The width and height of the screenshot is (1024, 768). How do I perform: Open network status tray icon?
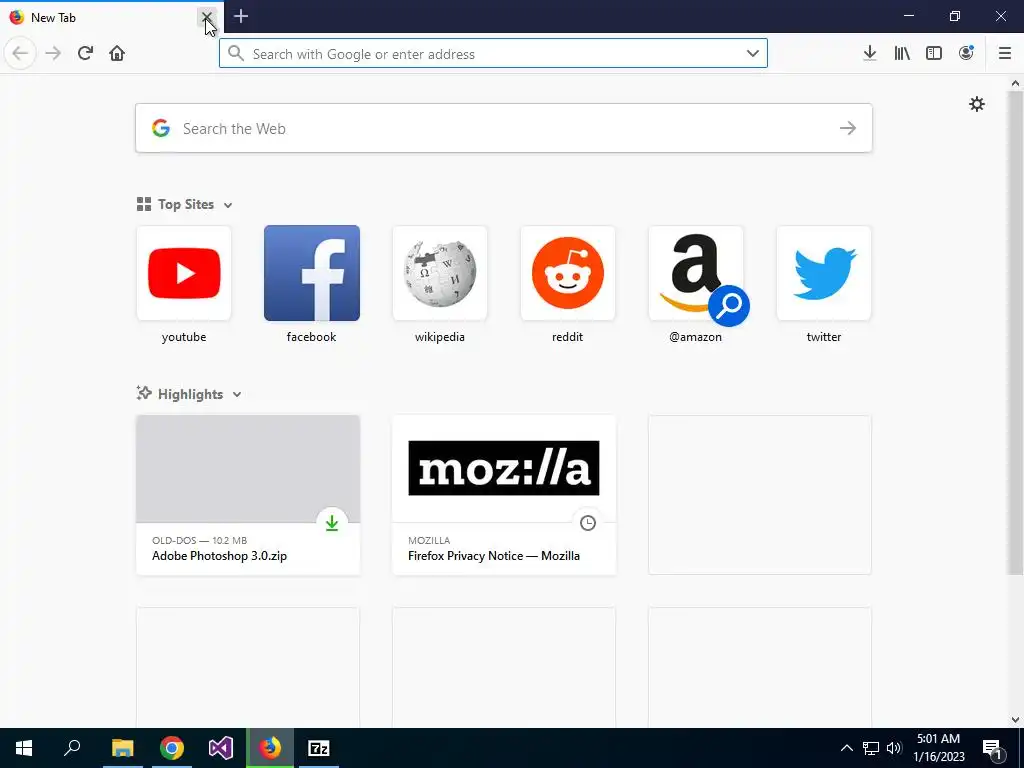point(871,748)
